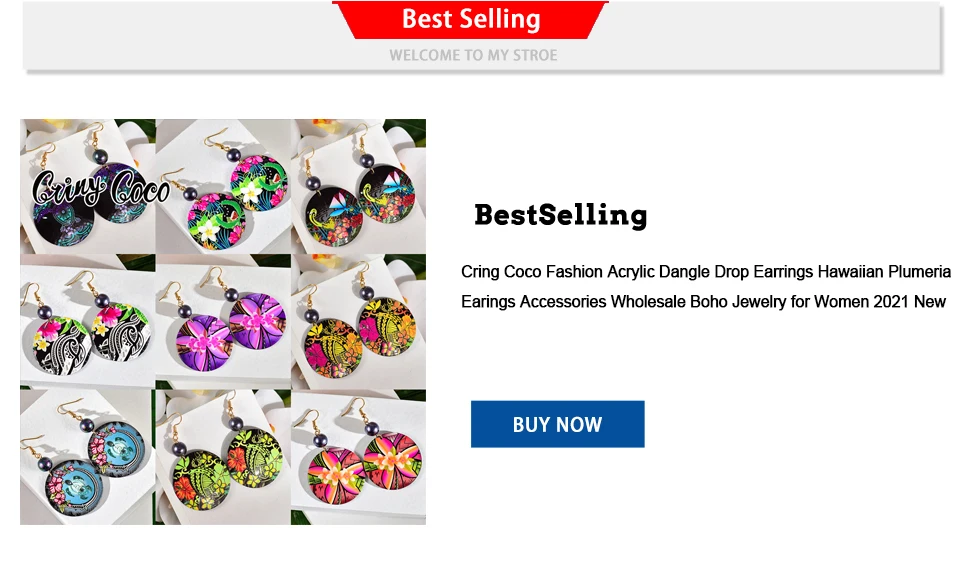Select the purple plumeria flower earrings thumbnail
This screenshot has height=570, width=960.
[223, 321]
